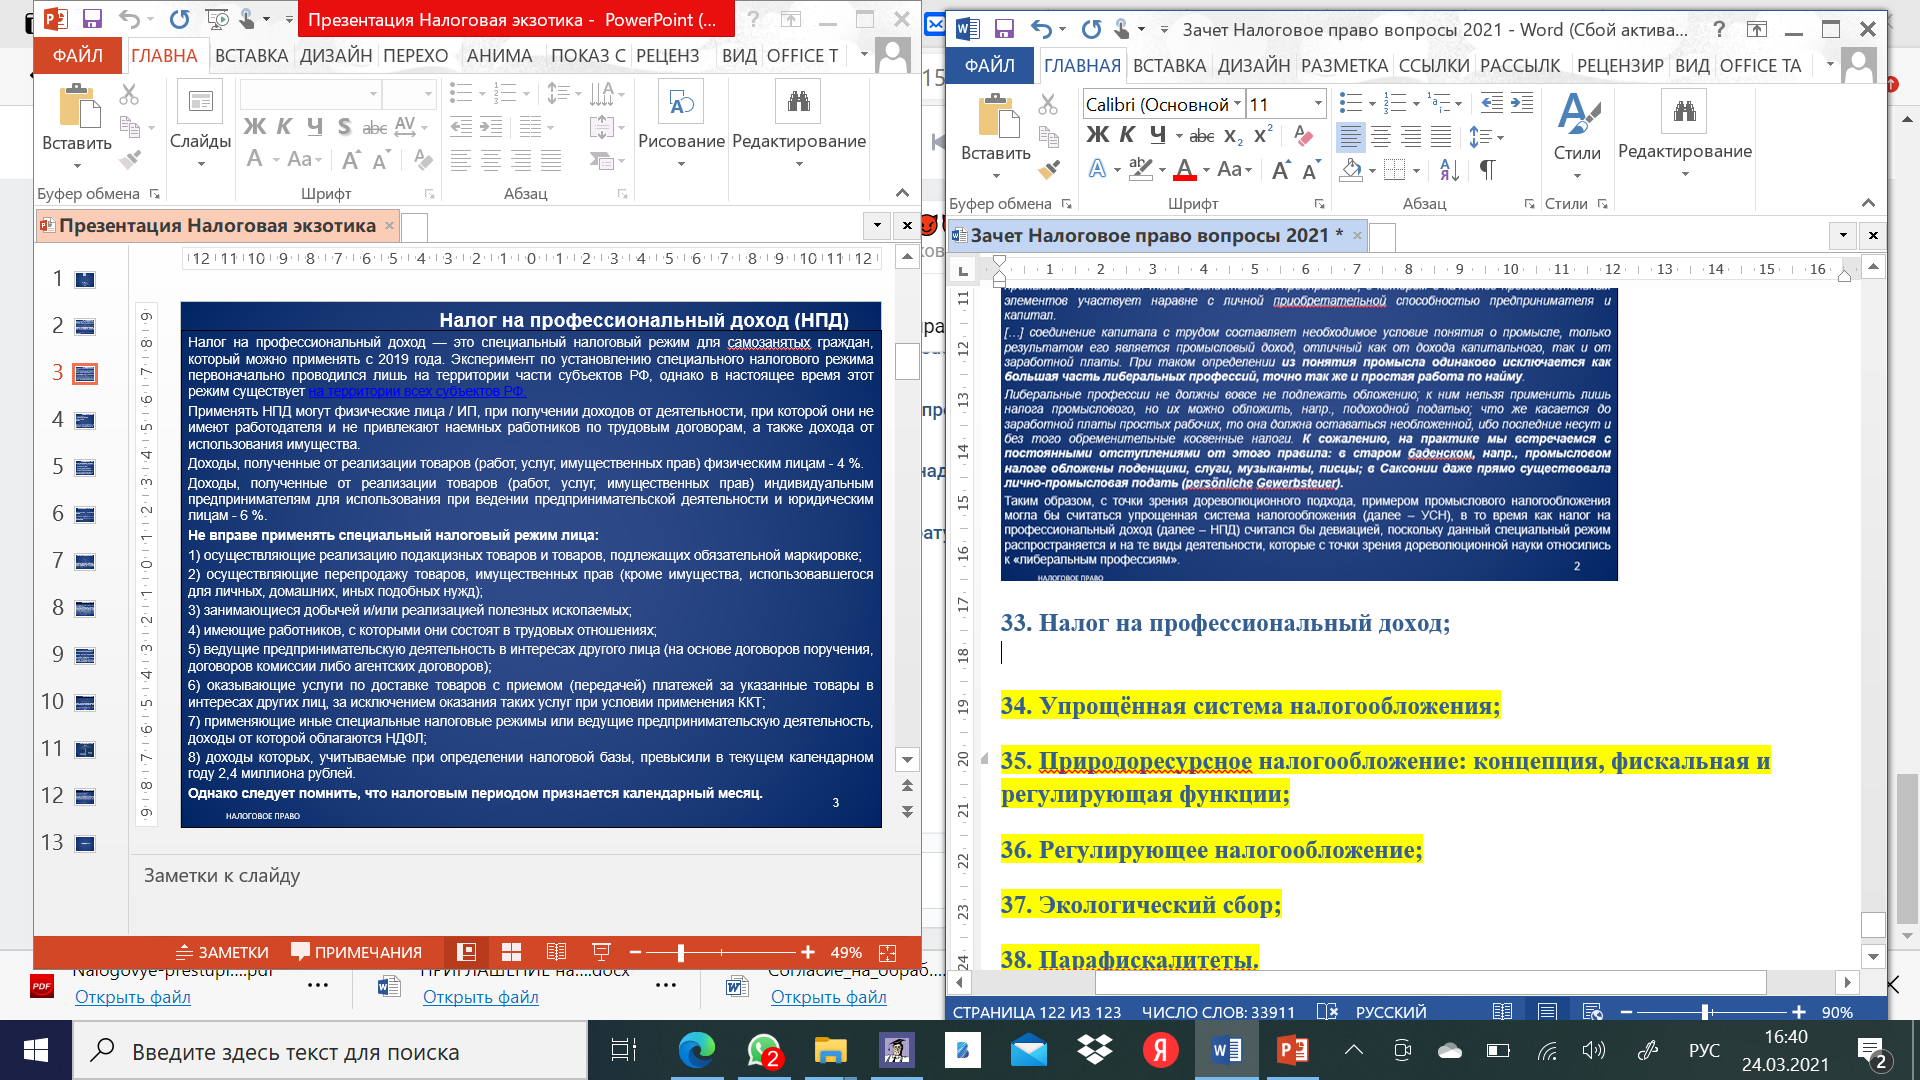Click Format Painter in Word
Viewport: 1920px width, 1080px height.
(1048, 169)
